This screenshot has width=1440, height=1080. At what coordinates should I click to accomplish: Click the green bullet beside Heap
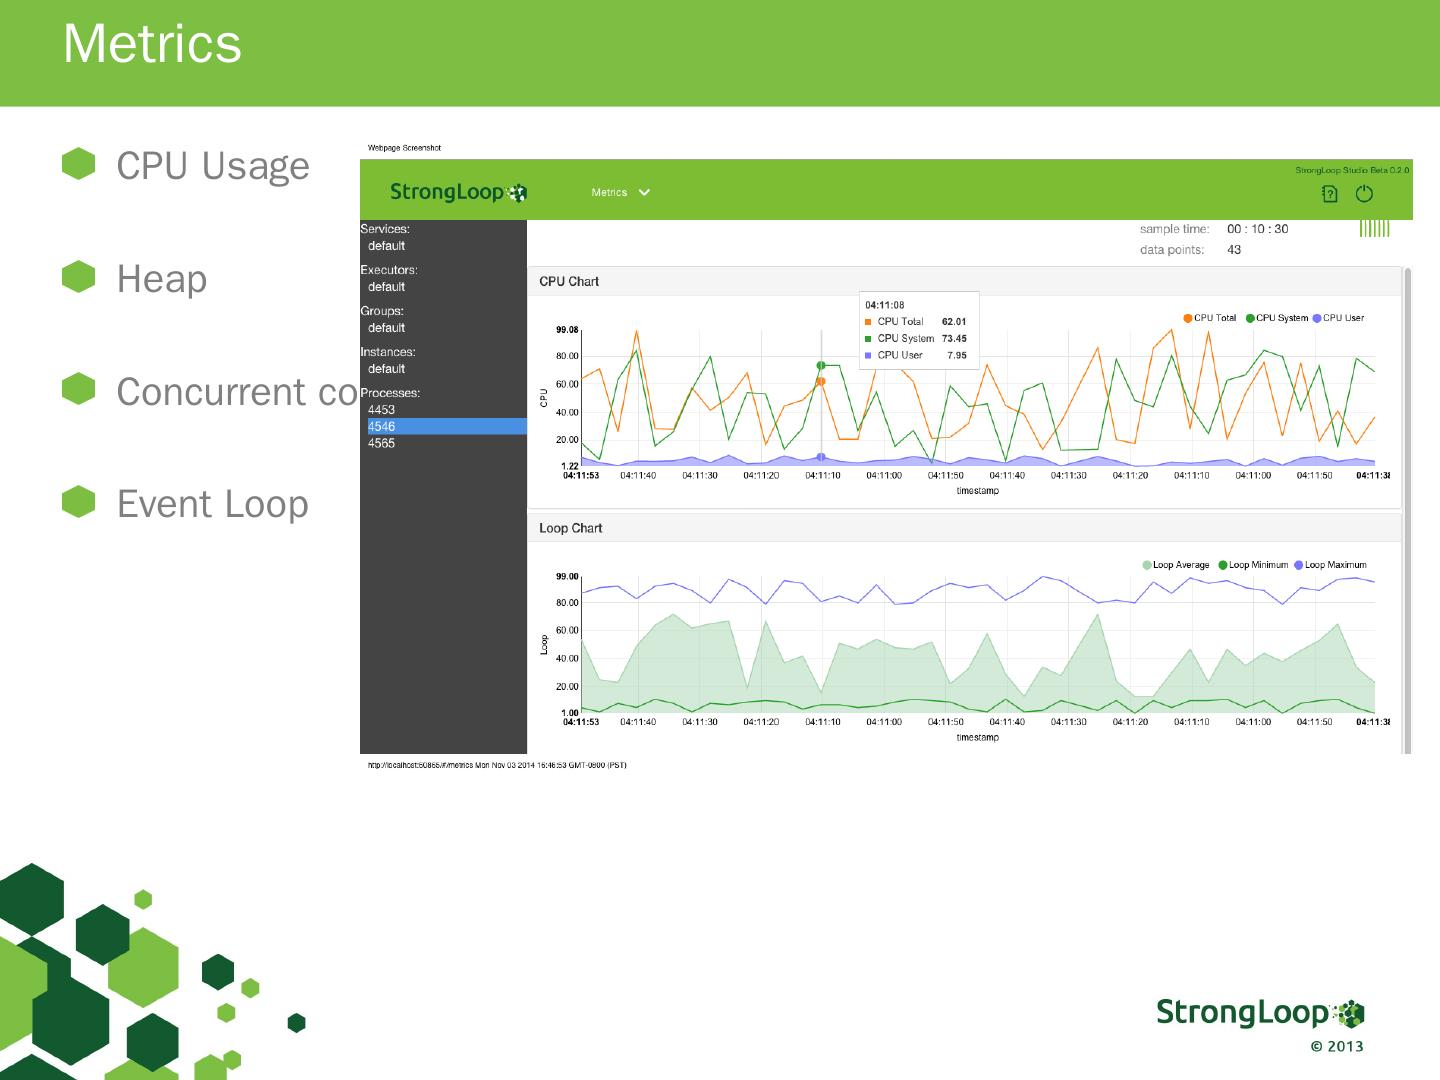pyautogui.click(x=78, y=277)
